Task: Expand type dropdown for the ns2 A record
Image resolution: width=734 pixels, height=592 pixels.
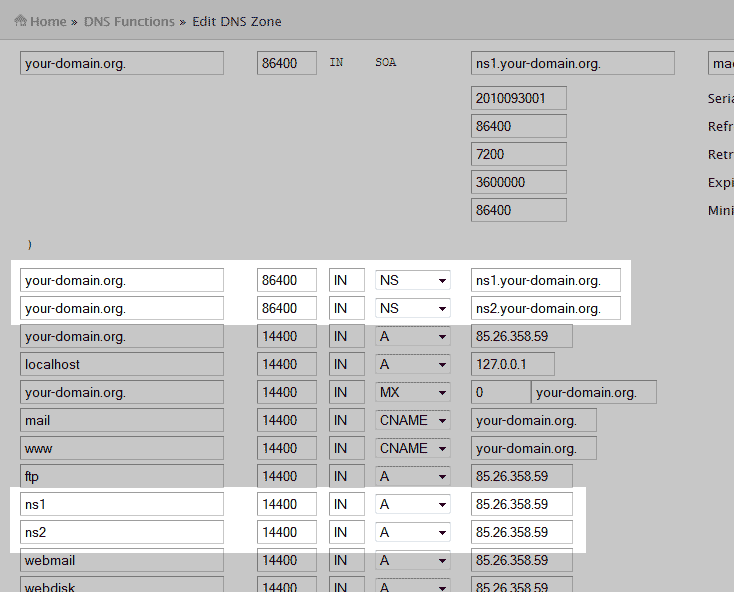Action: 413,532
